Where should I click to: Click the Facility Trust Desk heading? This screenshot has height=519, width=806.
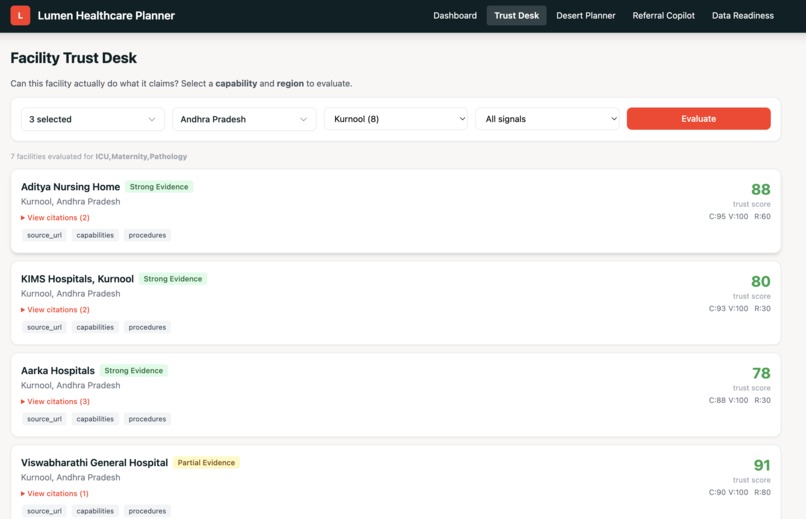[74, 58]
